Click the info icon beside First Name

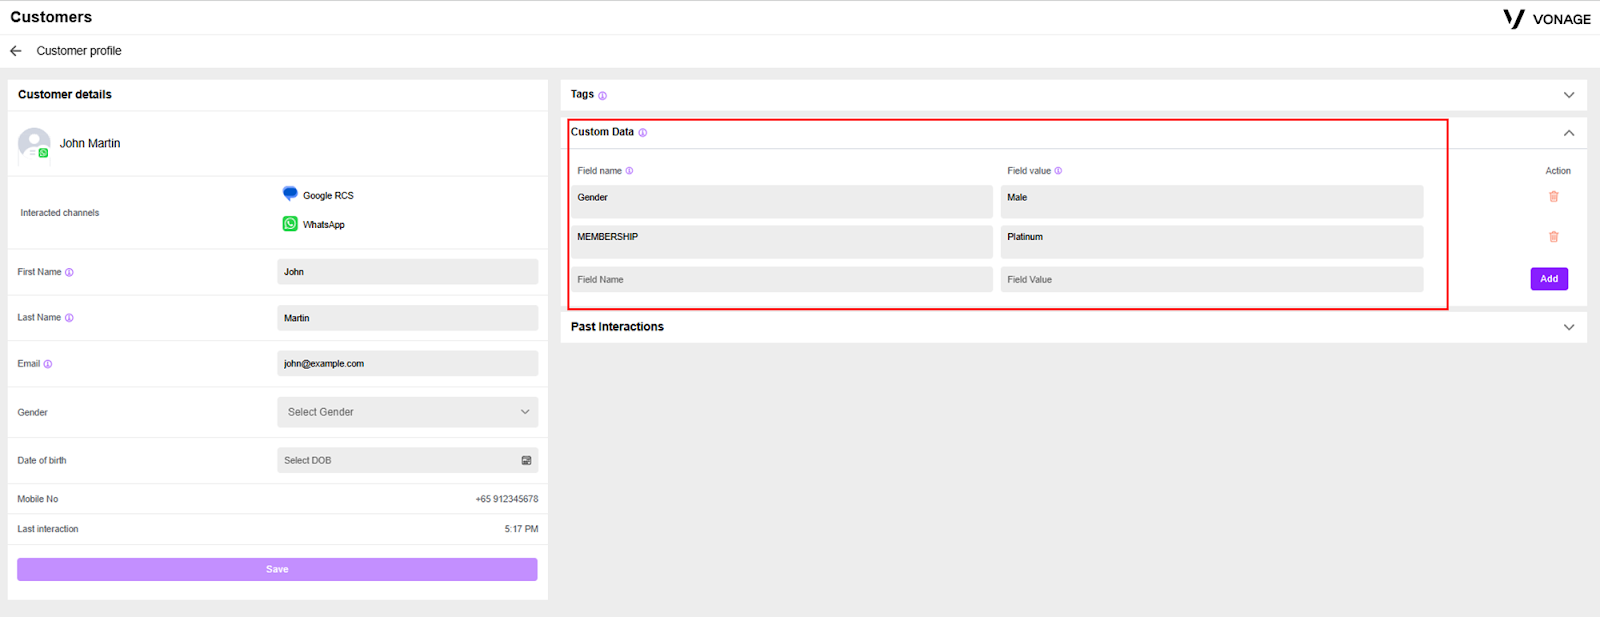coord(69,272)
